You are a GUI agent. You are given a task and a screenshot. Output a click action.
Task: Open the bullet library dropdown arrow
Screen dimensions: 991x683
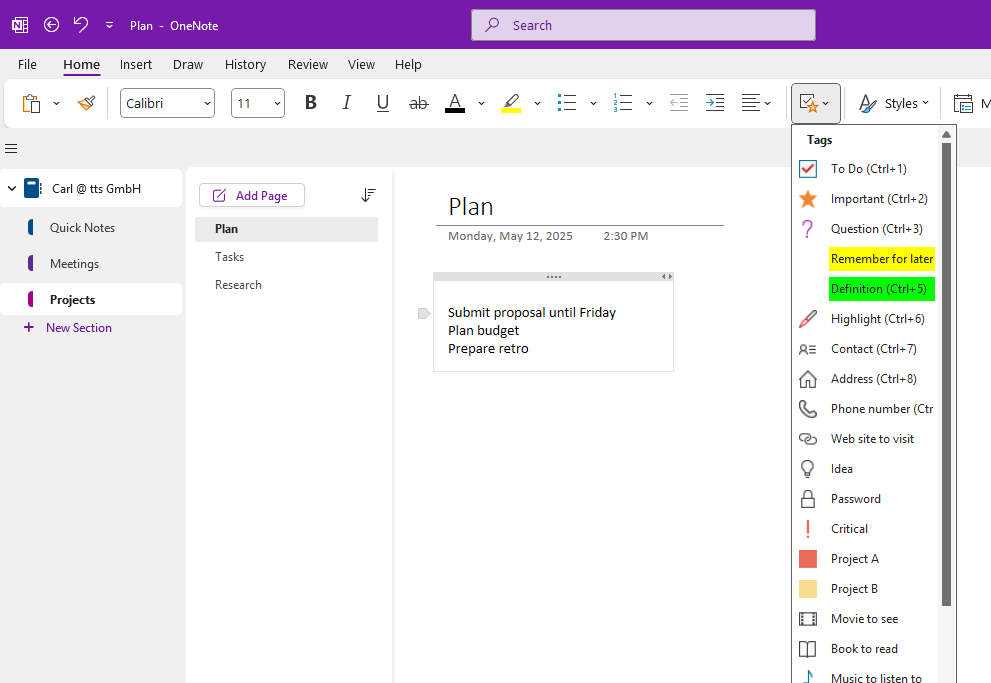click(593, 103)
